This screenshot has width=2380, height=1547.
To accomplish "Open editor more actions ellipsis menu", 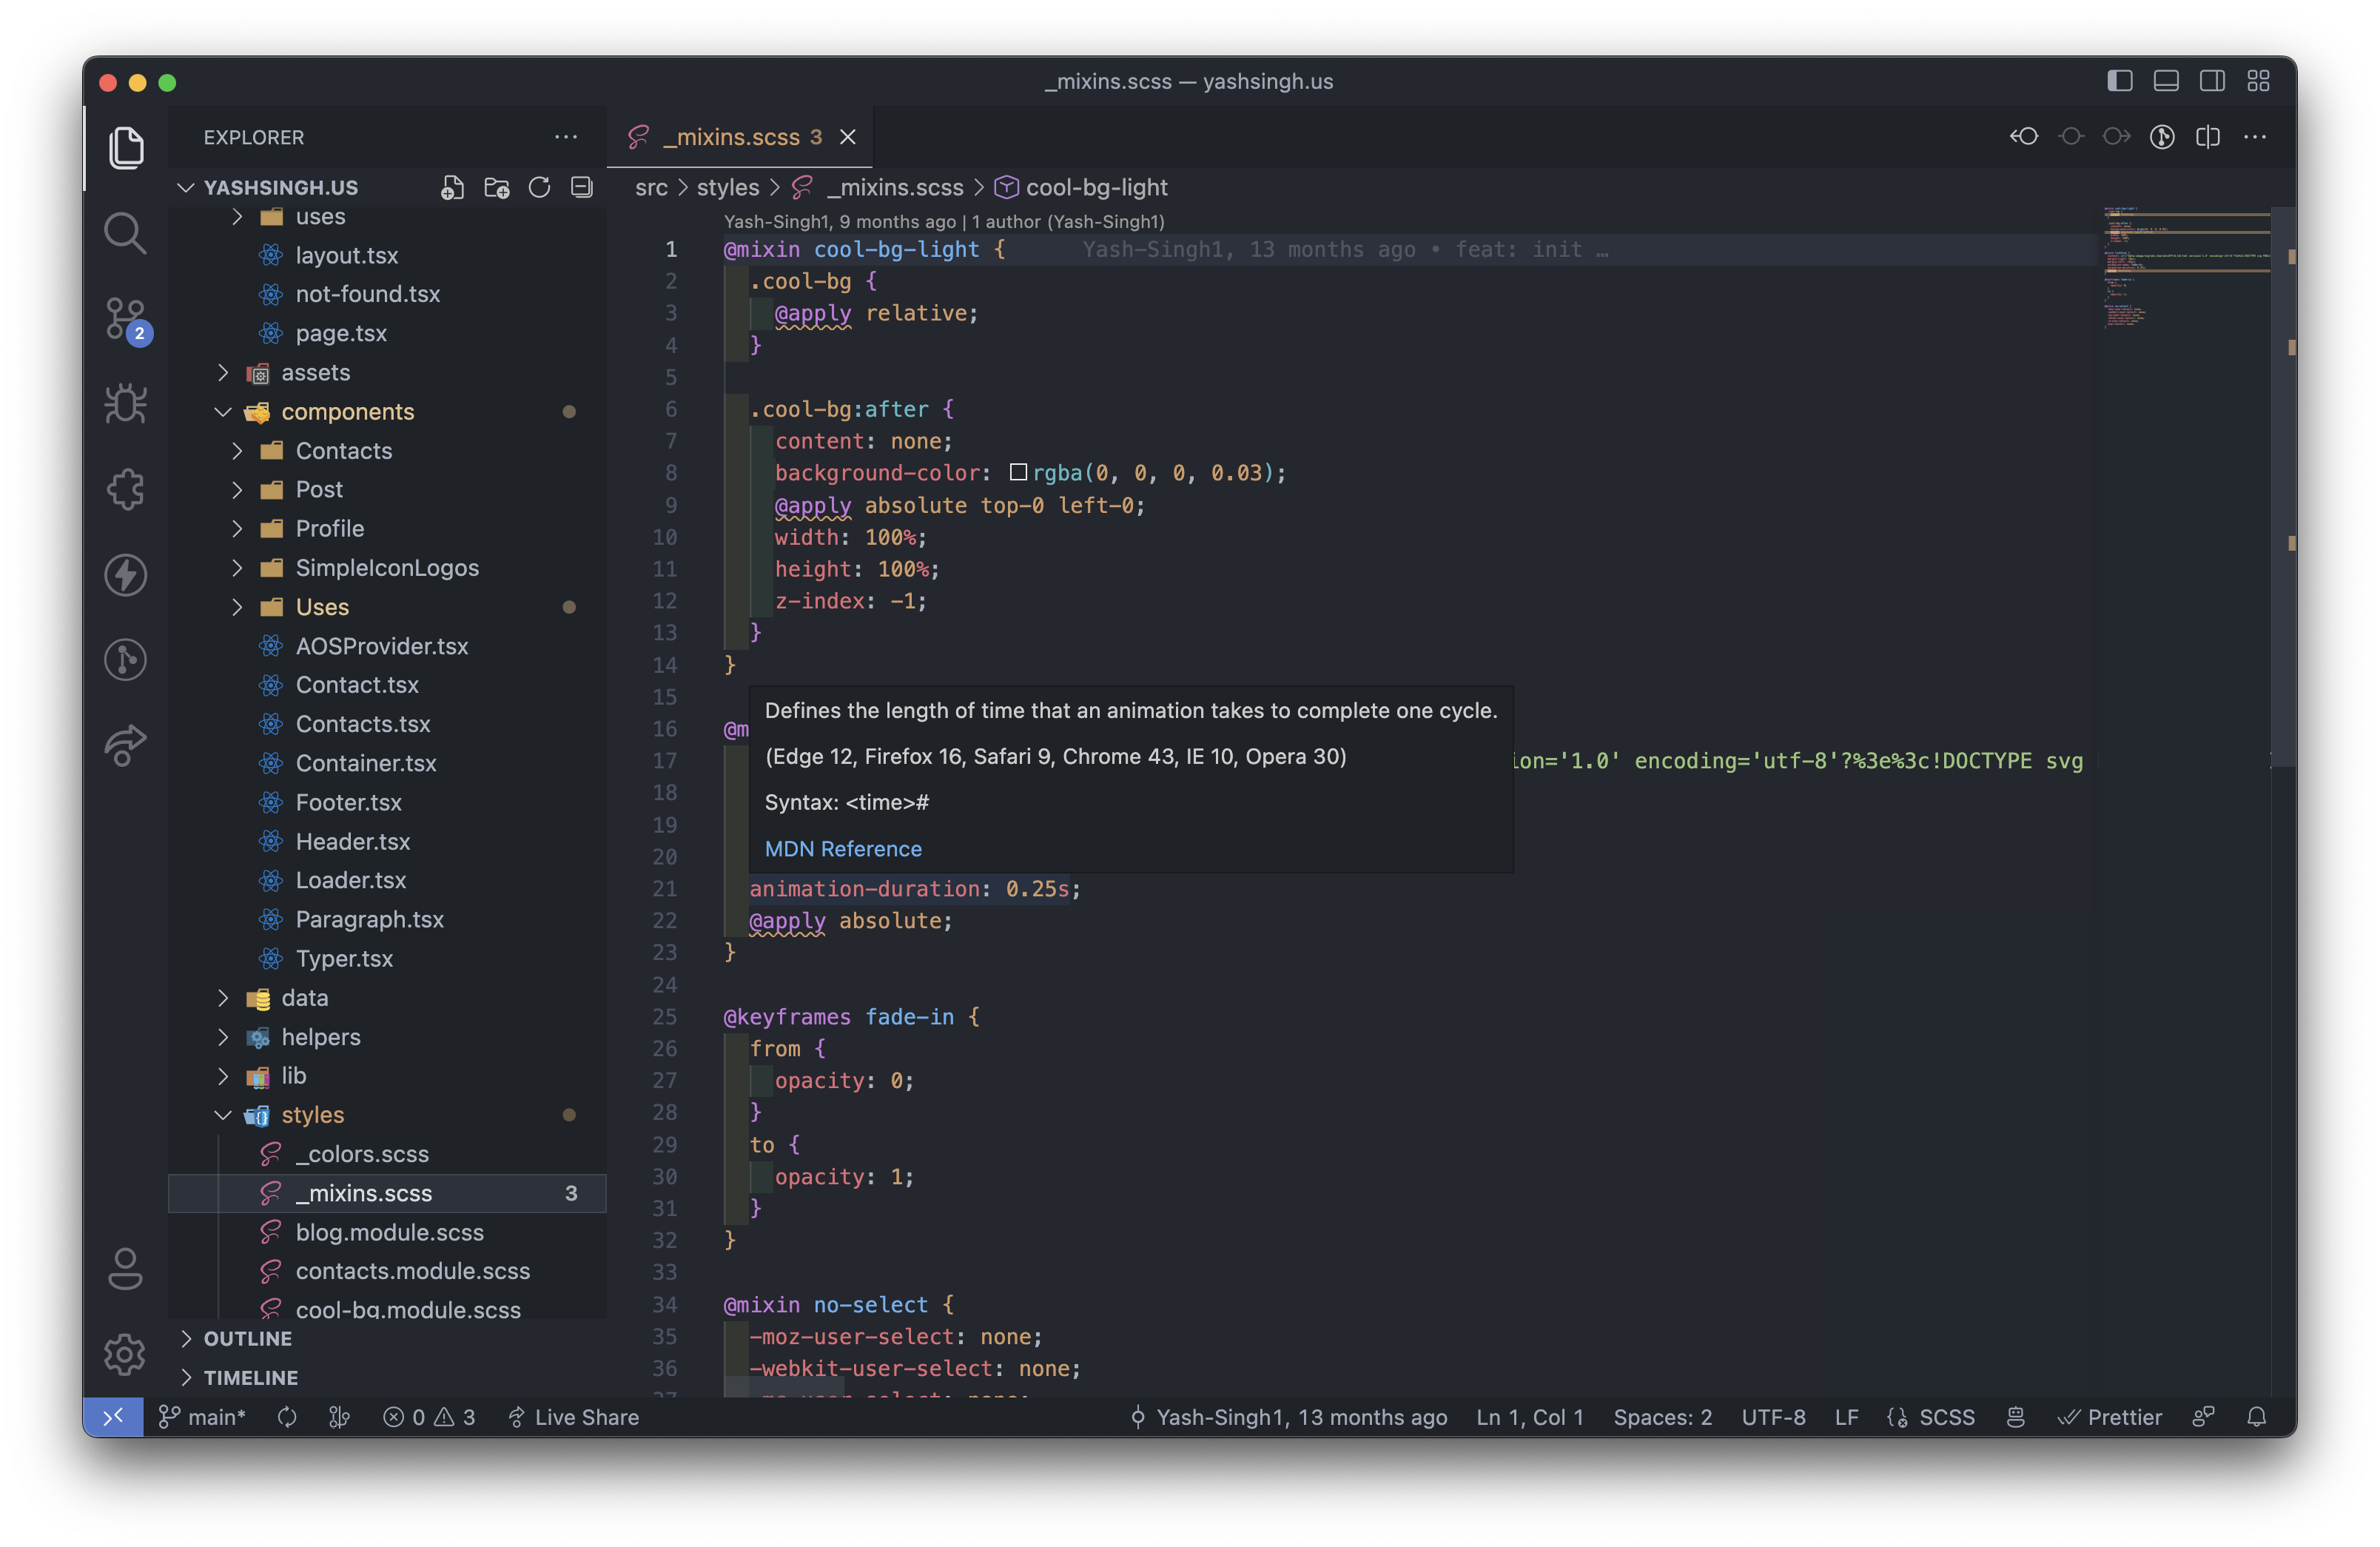I will pyautogui.click(x=2255, y=136).
